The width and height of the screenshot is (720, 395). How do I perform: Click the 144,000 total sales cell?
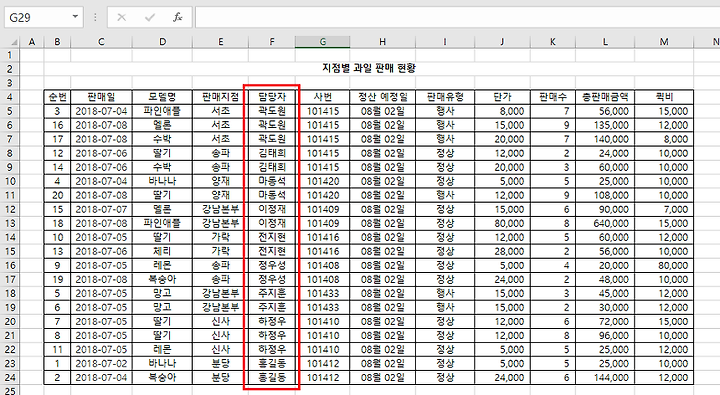click(x=605, y=378)
